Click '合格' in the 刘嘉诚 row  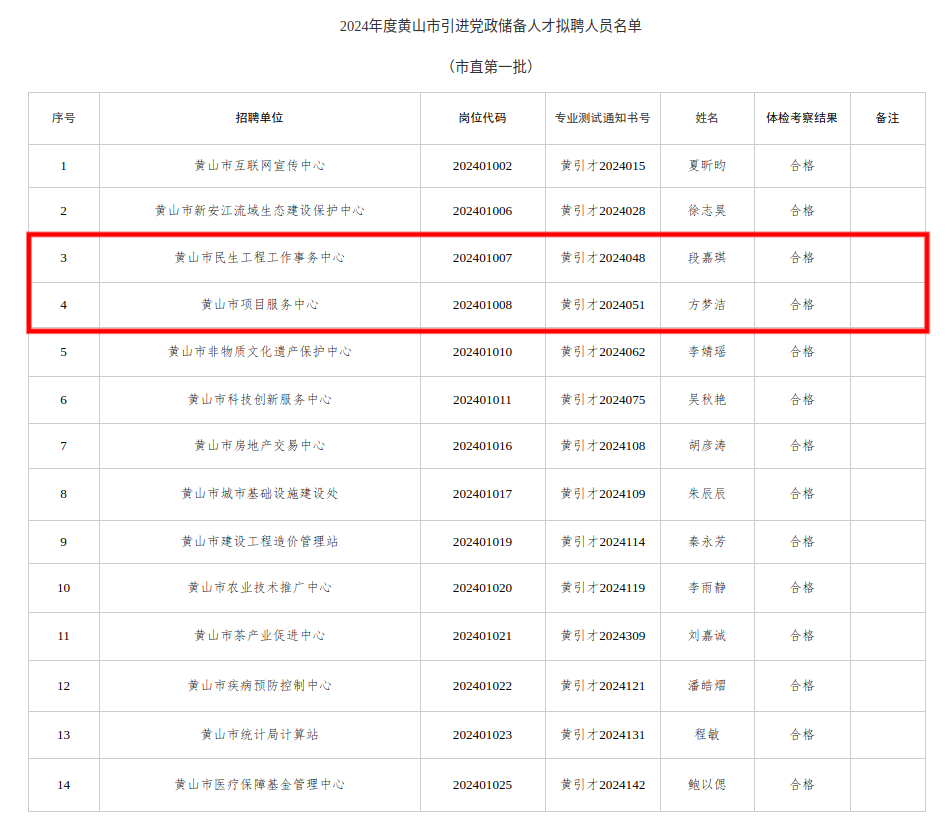tap(802, 636)
